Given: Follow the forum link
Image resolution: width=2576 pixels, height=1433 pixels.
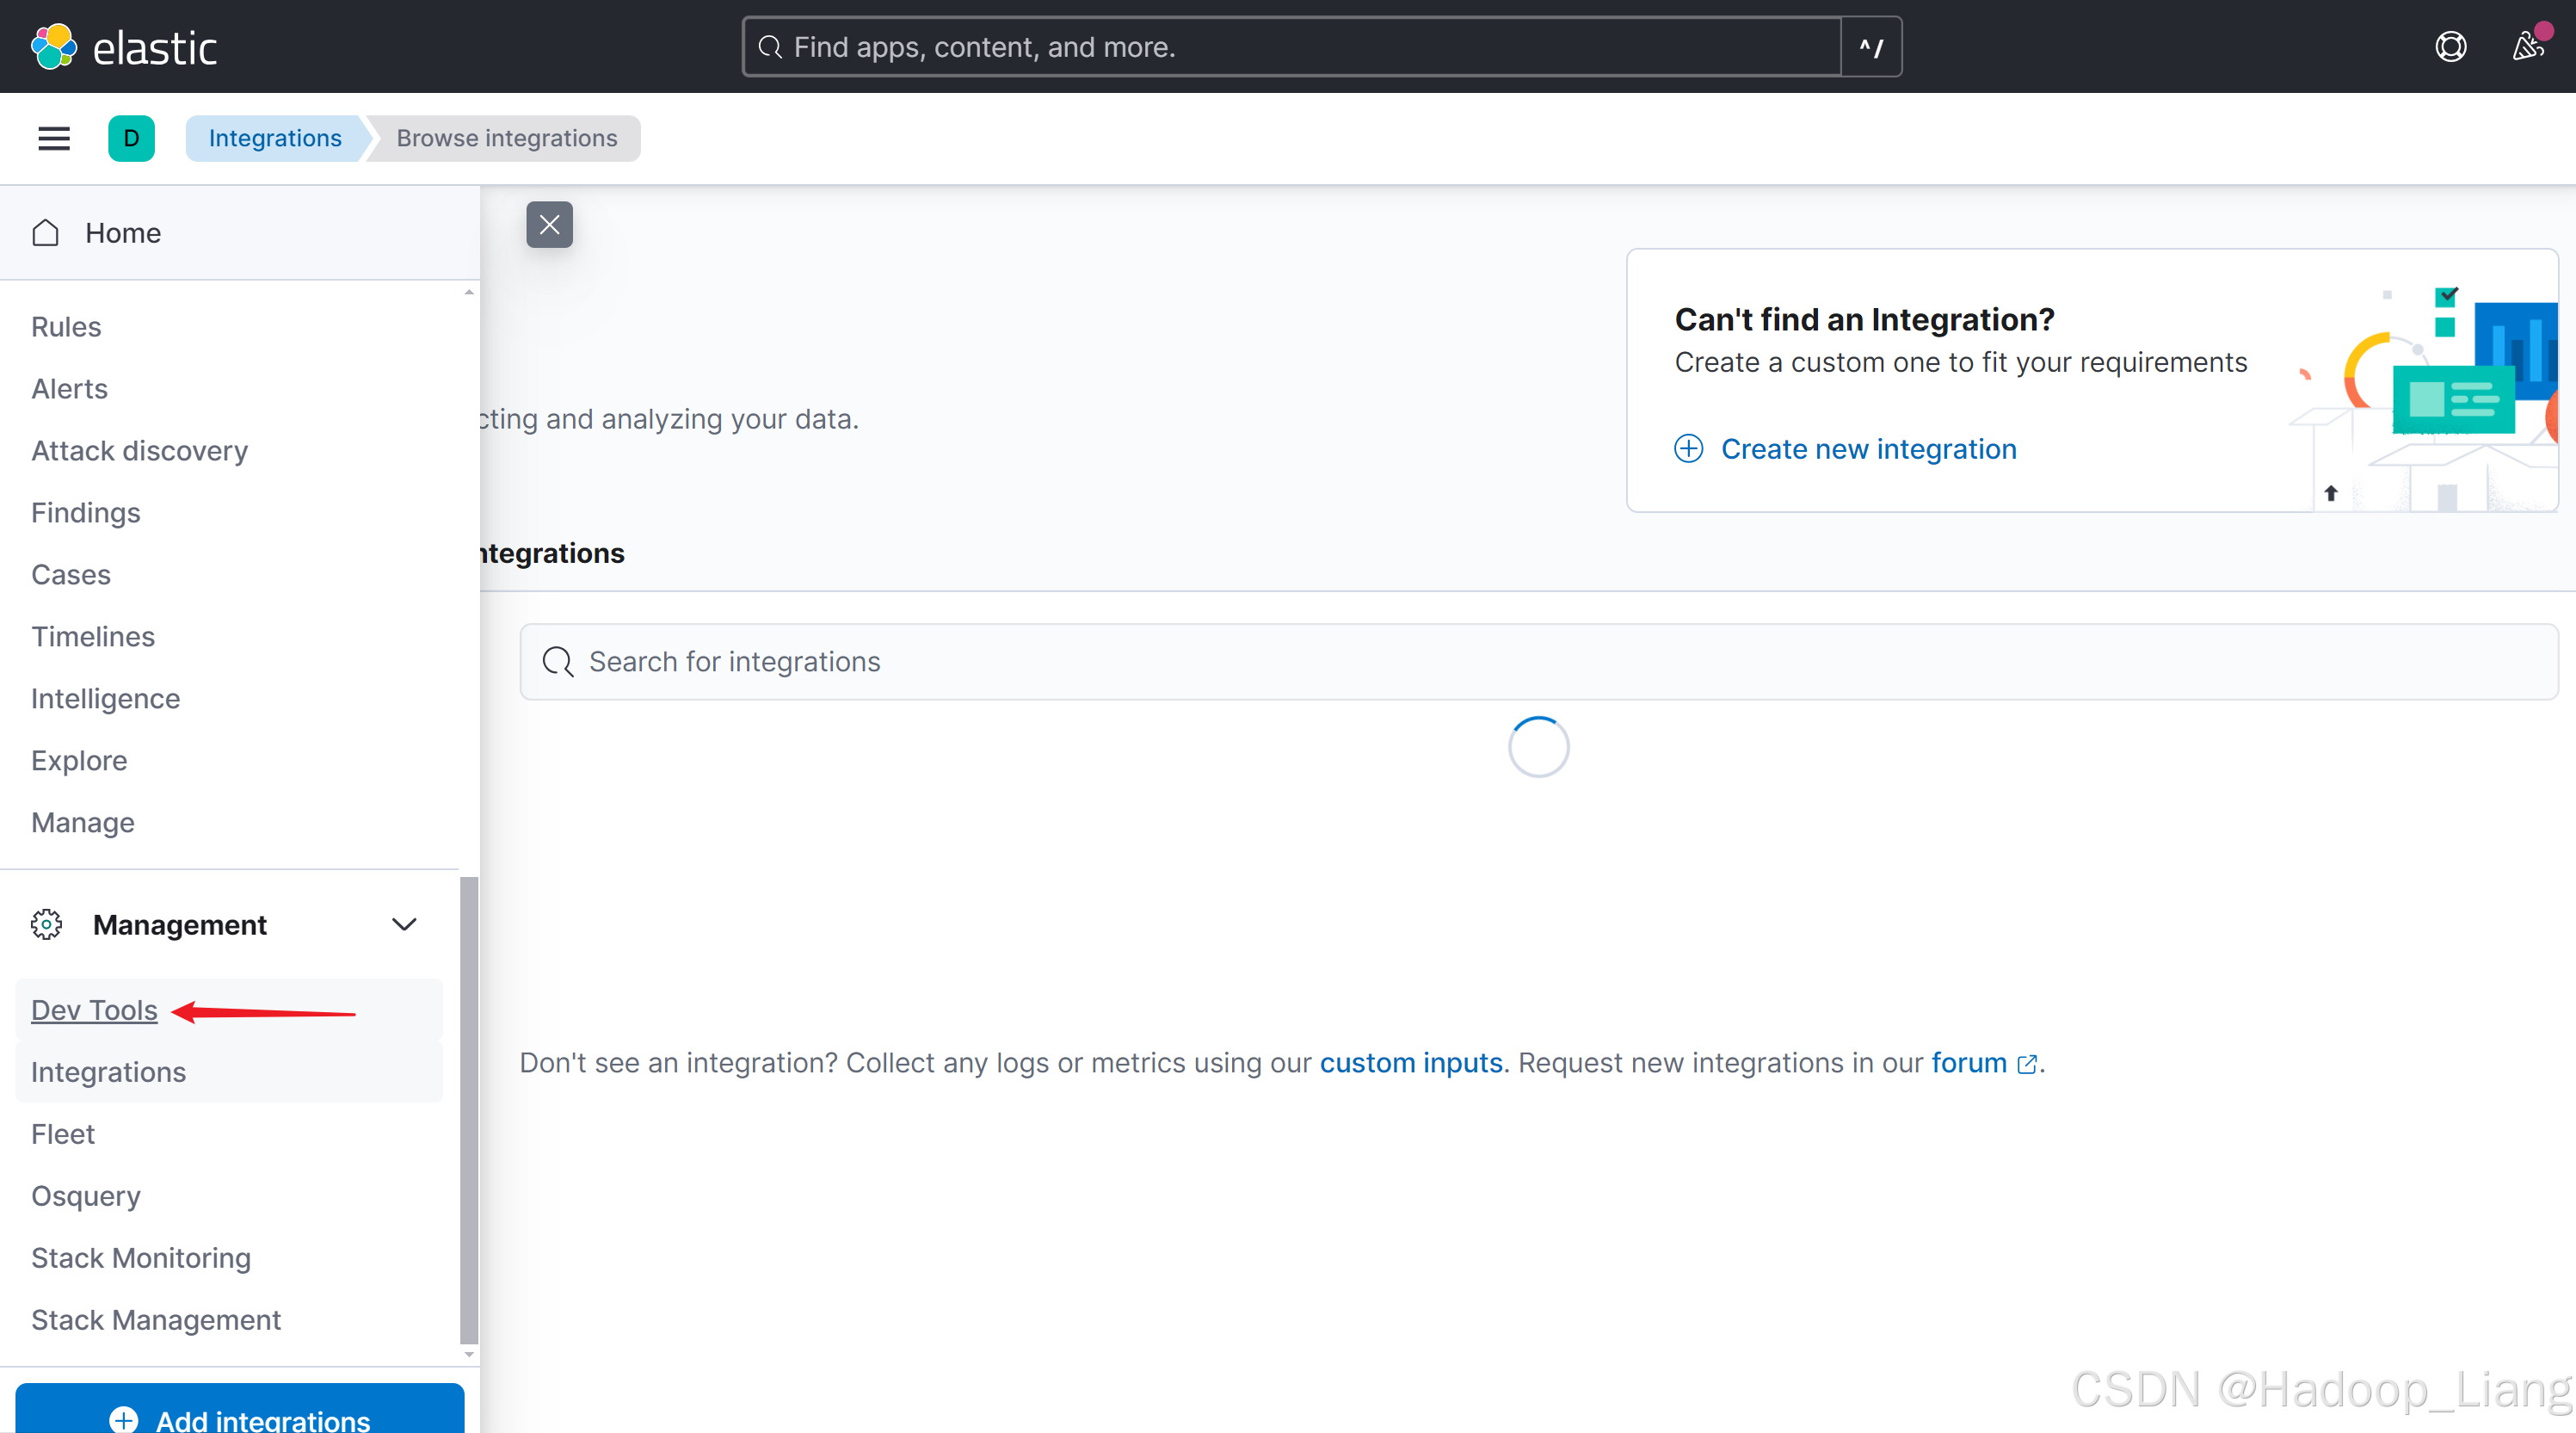Looking at the screenshot, I should coord(1969,1063).
